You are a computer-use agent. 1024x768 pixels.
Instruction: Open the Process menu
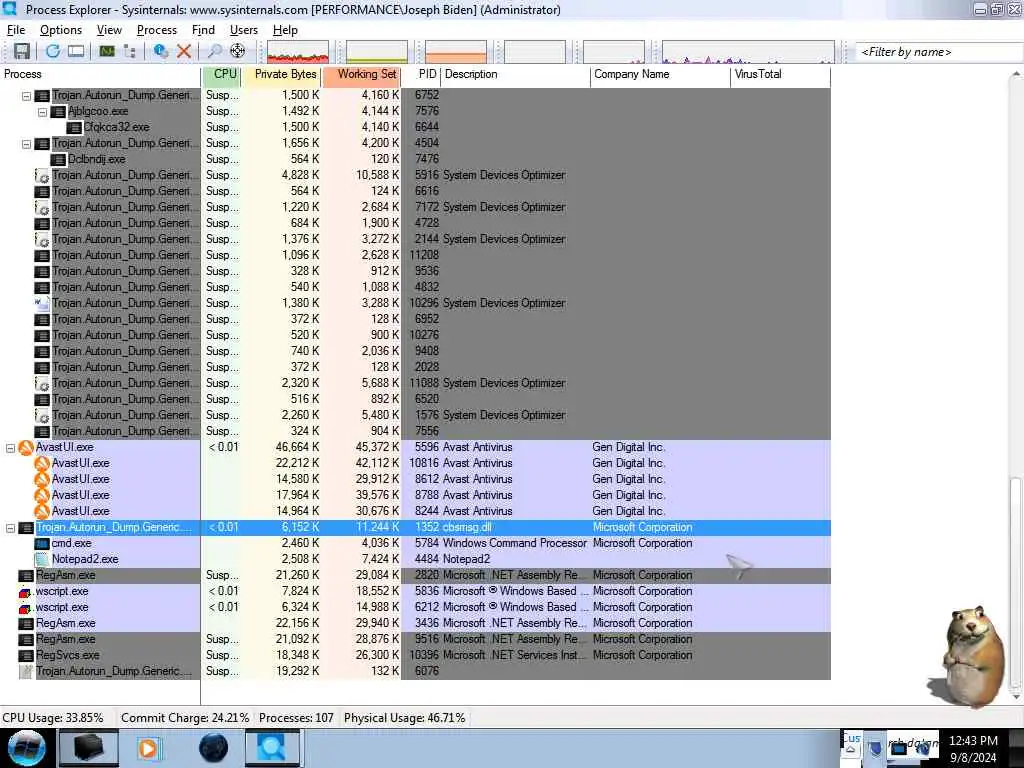click(157, 30)
